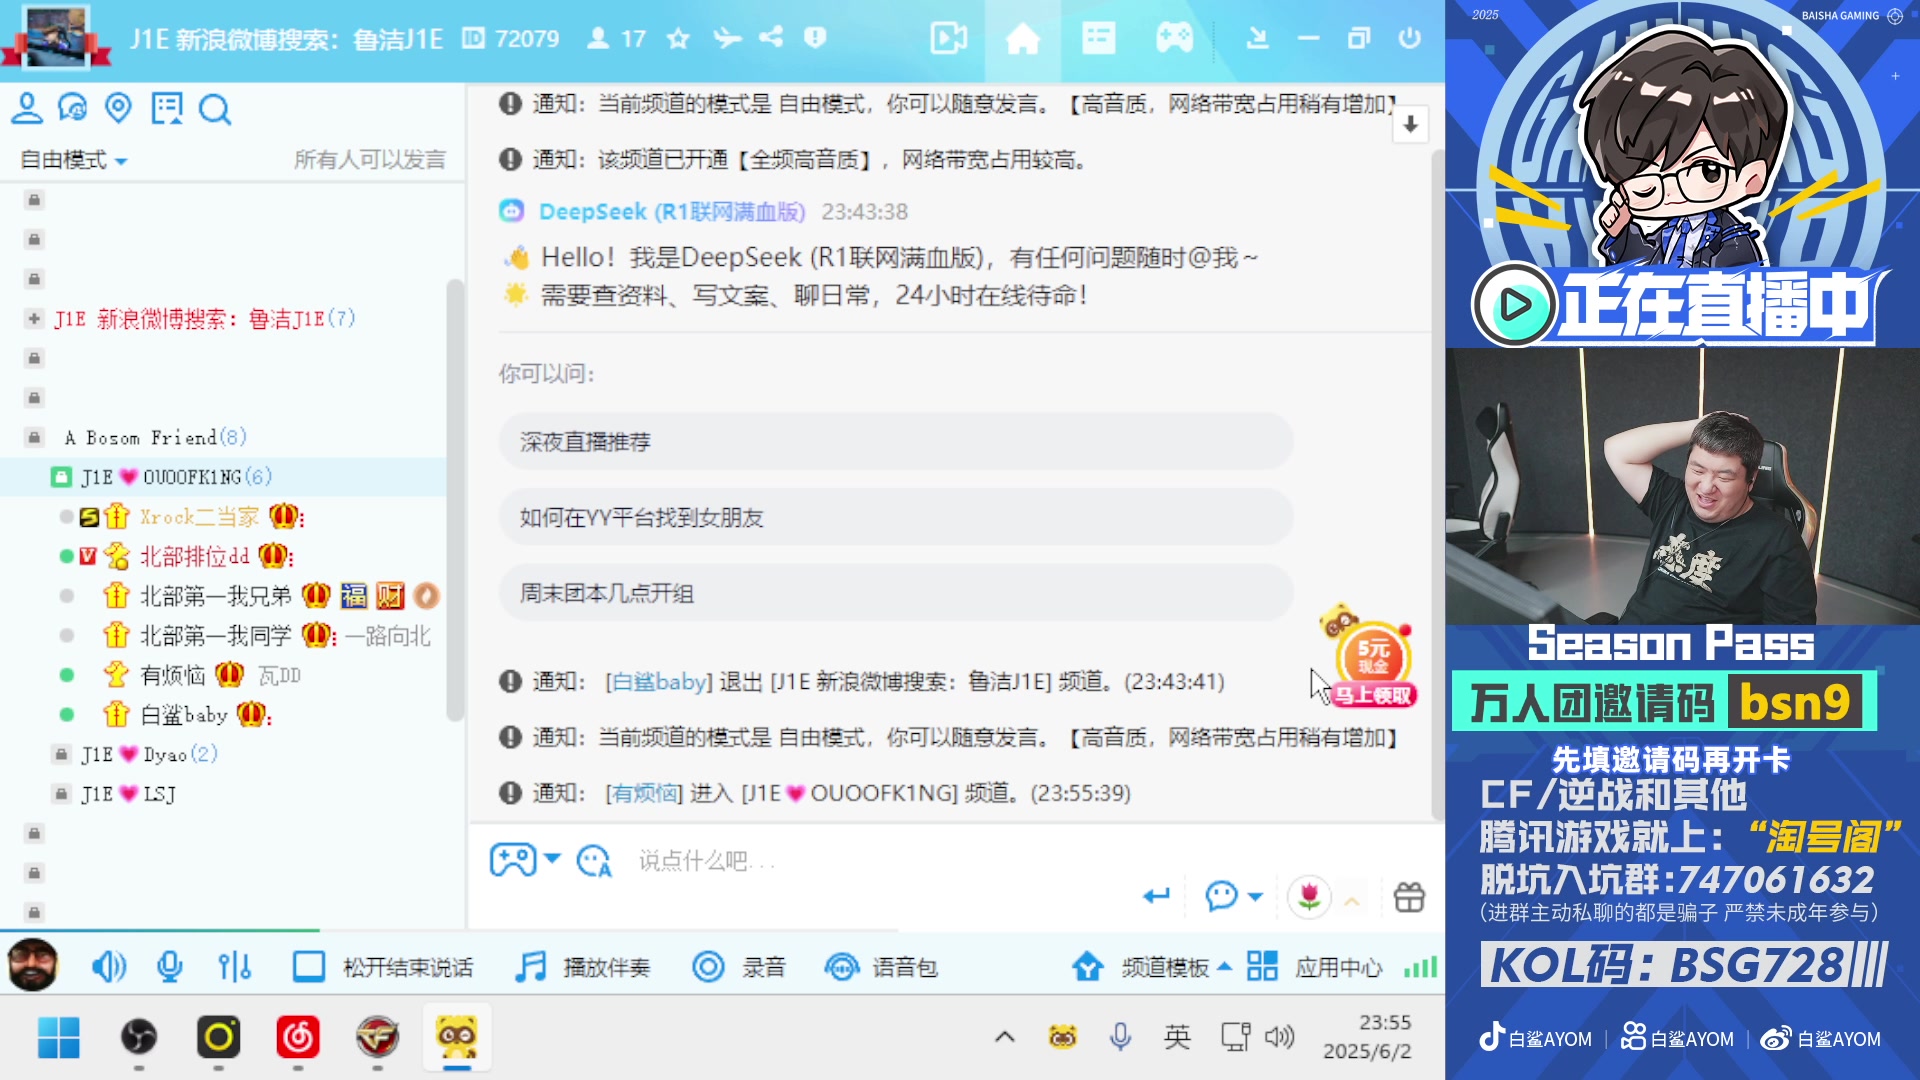Open OBS Studio from the taskbar
The width and height of the screenshot is (1920, 1080).
pos(139,1038)
